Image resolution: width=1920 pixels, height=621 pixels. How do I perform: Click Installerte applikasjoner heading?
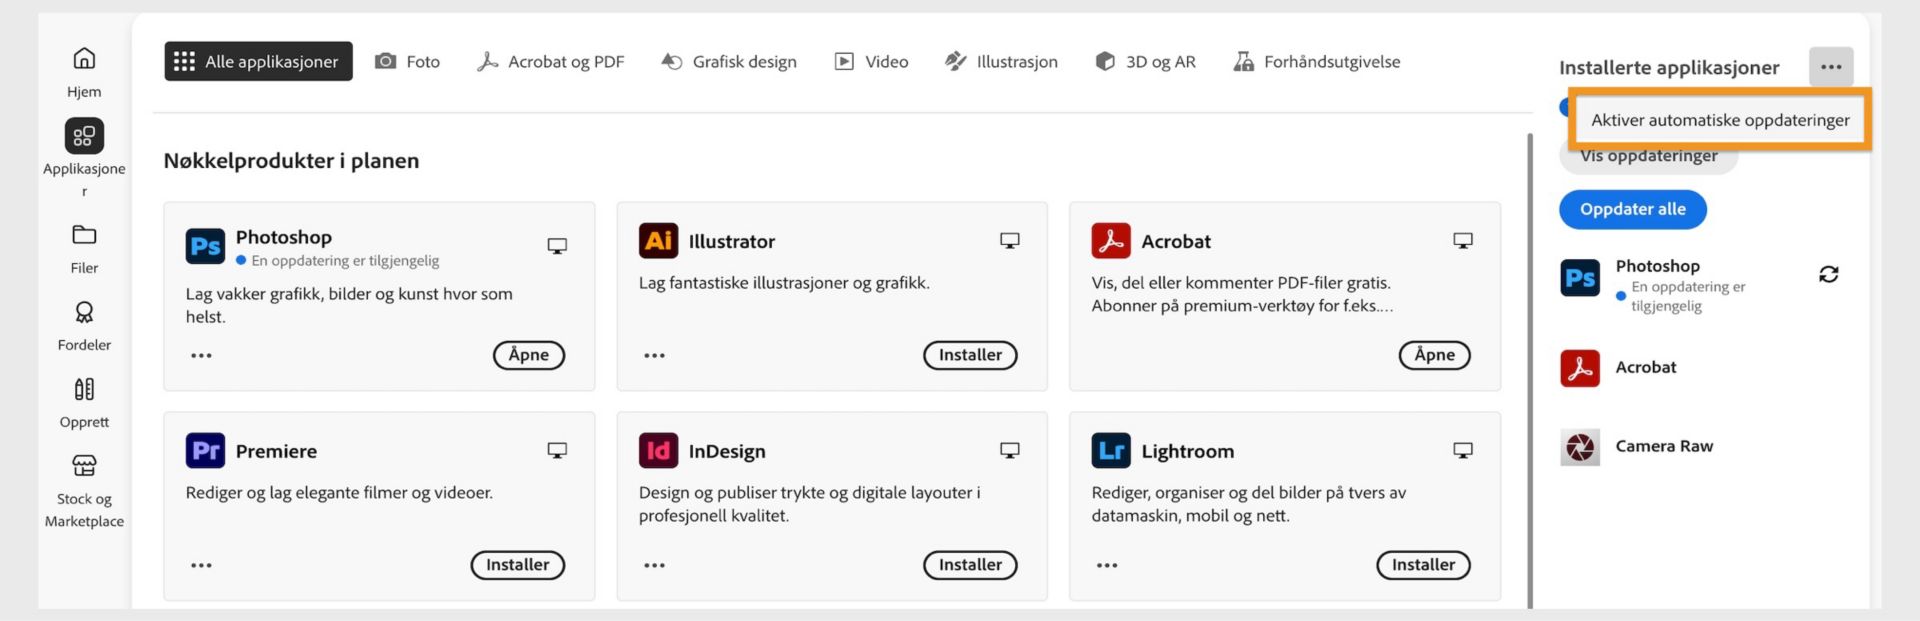[x=1669, y=68]
